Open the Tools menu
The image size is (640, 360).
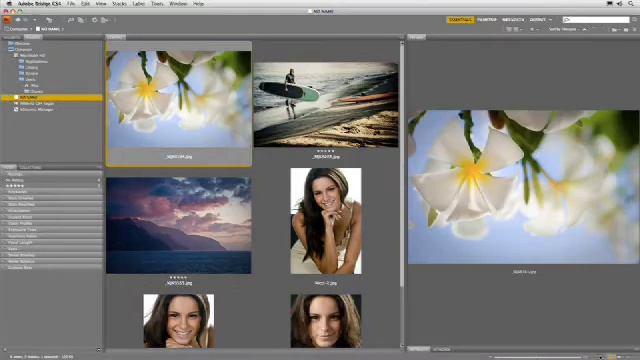157,4
